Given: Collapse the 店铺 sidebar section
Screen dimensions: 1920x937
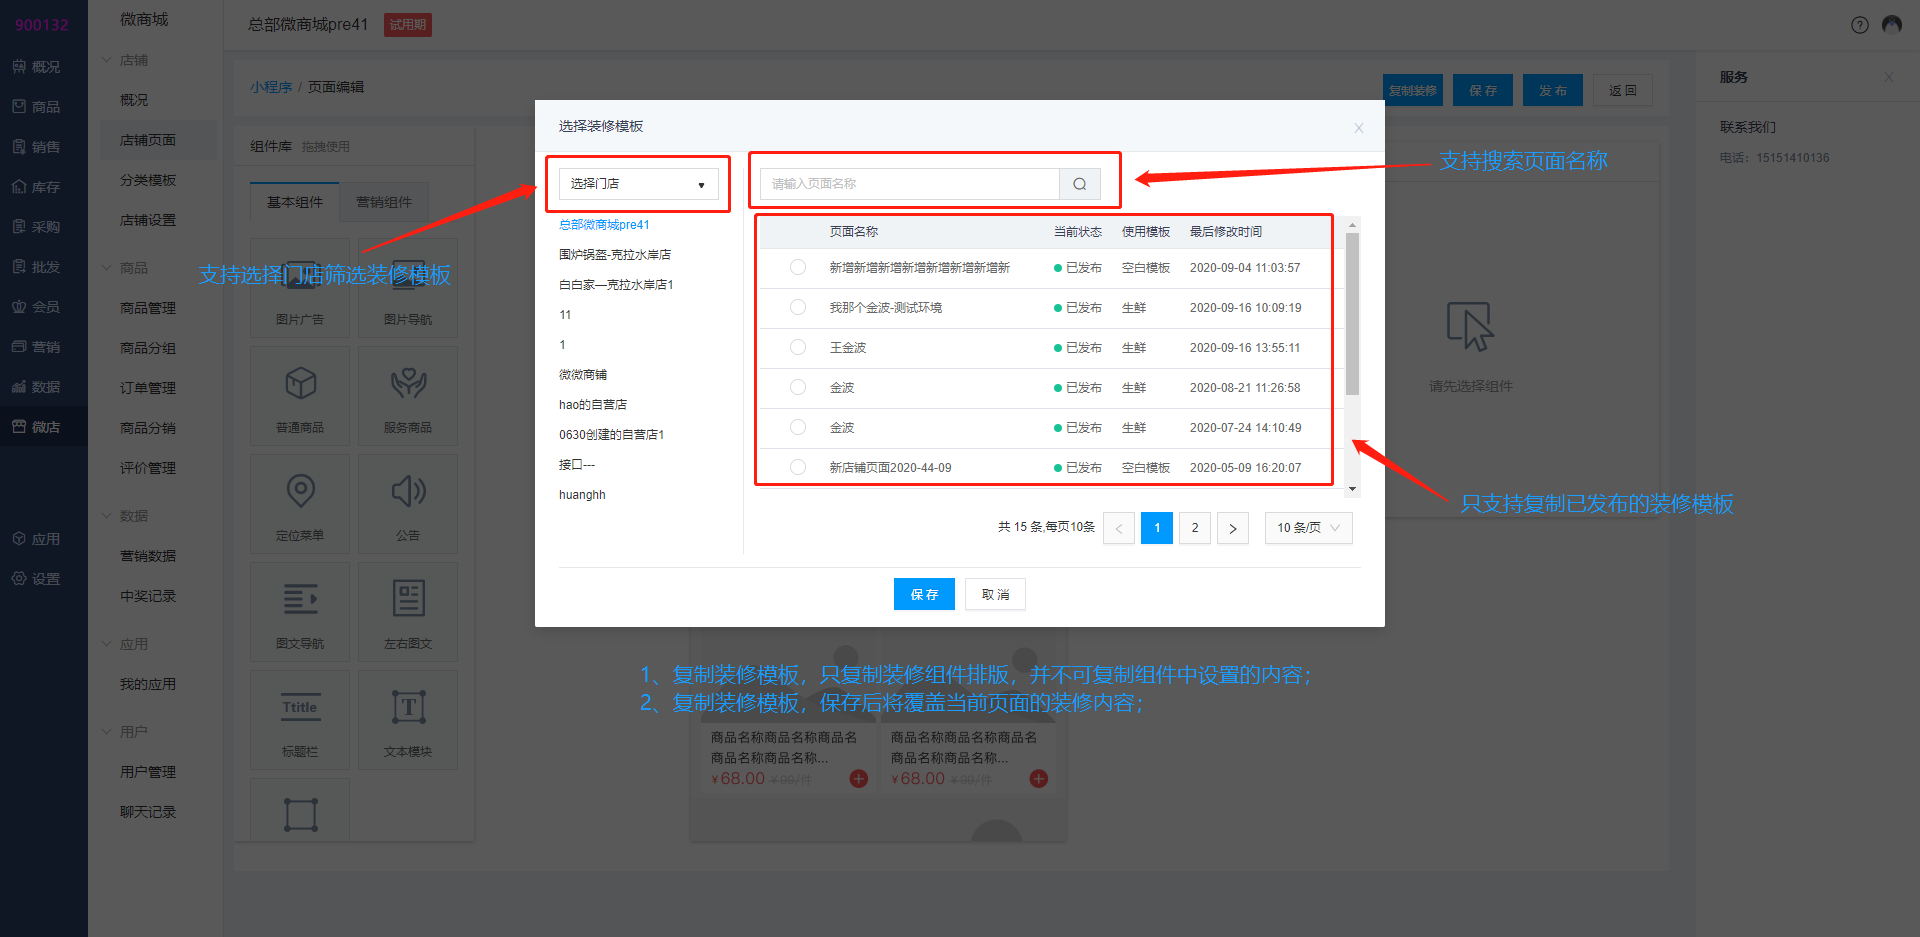Looking at the screenshot, I should (107, 60).
